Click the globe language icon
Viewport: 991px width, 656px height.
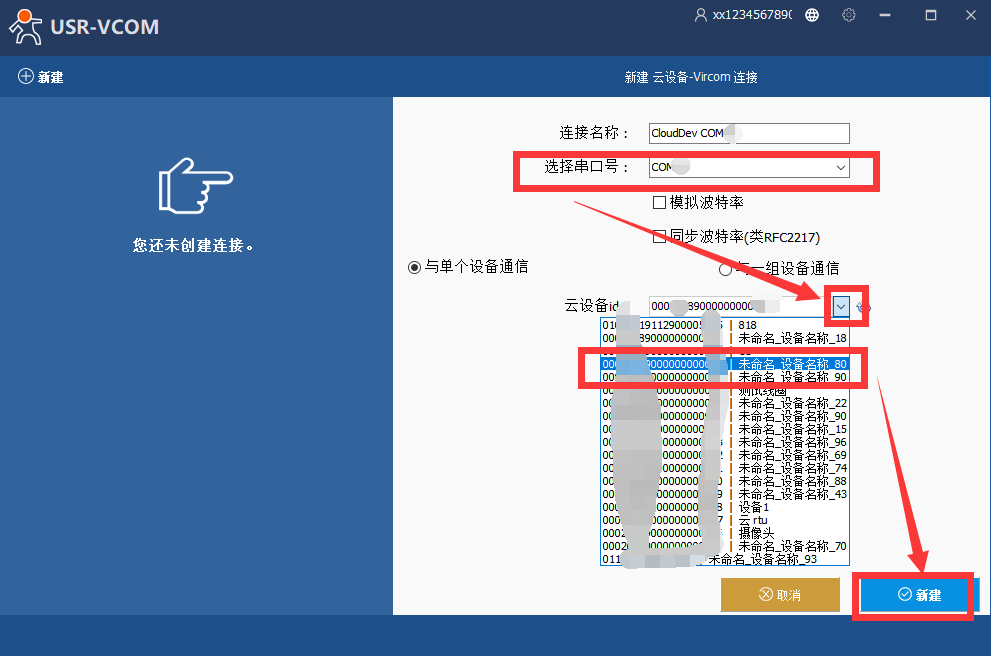pyautogui.click(x=812, y=15)
